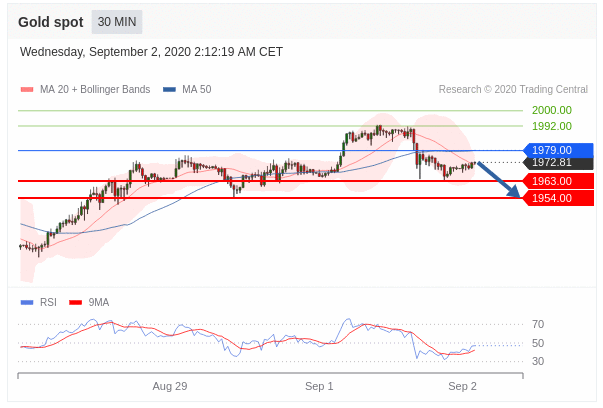Click the RSI blue legend swatch

pyautogui.click(x=27, y=303)
